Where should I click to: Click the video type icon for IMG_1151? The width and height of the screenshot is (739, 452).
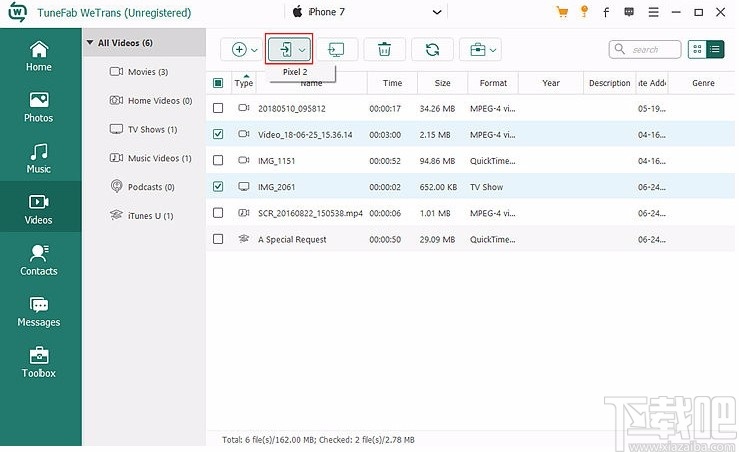pyautogui.click(x=244, y=160)
